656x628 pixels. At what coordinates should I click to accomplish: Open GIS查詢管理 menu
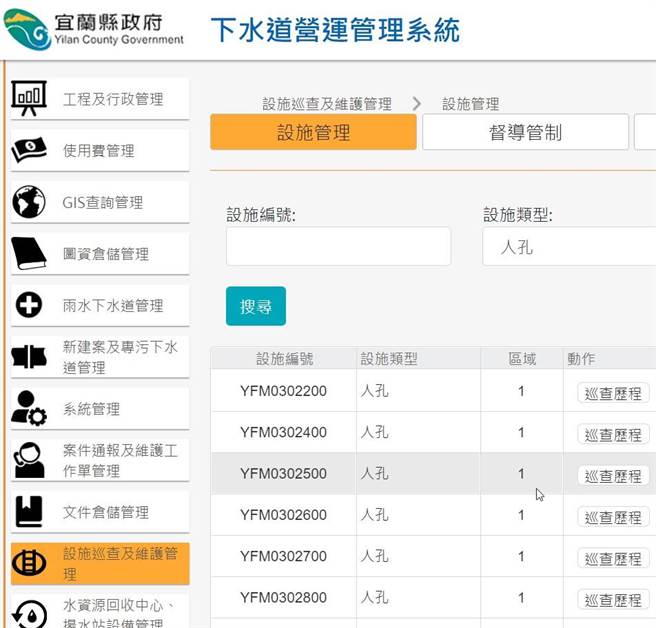pos(100,202)
